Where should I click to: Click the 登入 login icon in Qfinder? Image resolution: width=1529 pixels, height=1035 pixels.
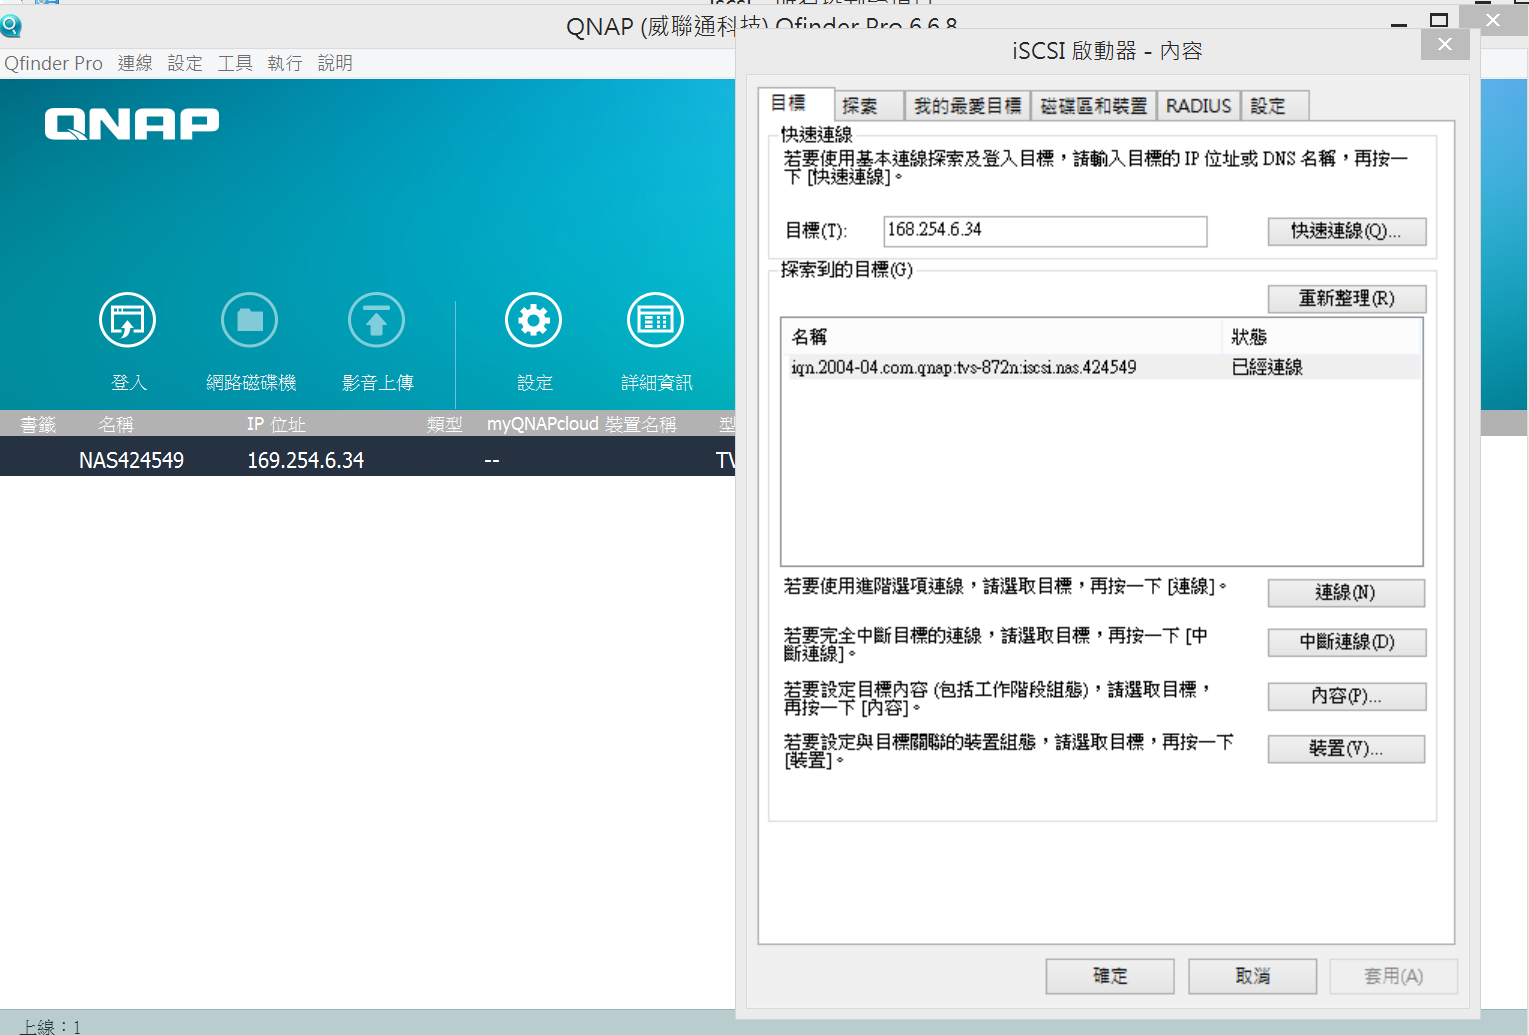pos(128,320)
